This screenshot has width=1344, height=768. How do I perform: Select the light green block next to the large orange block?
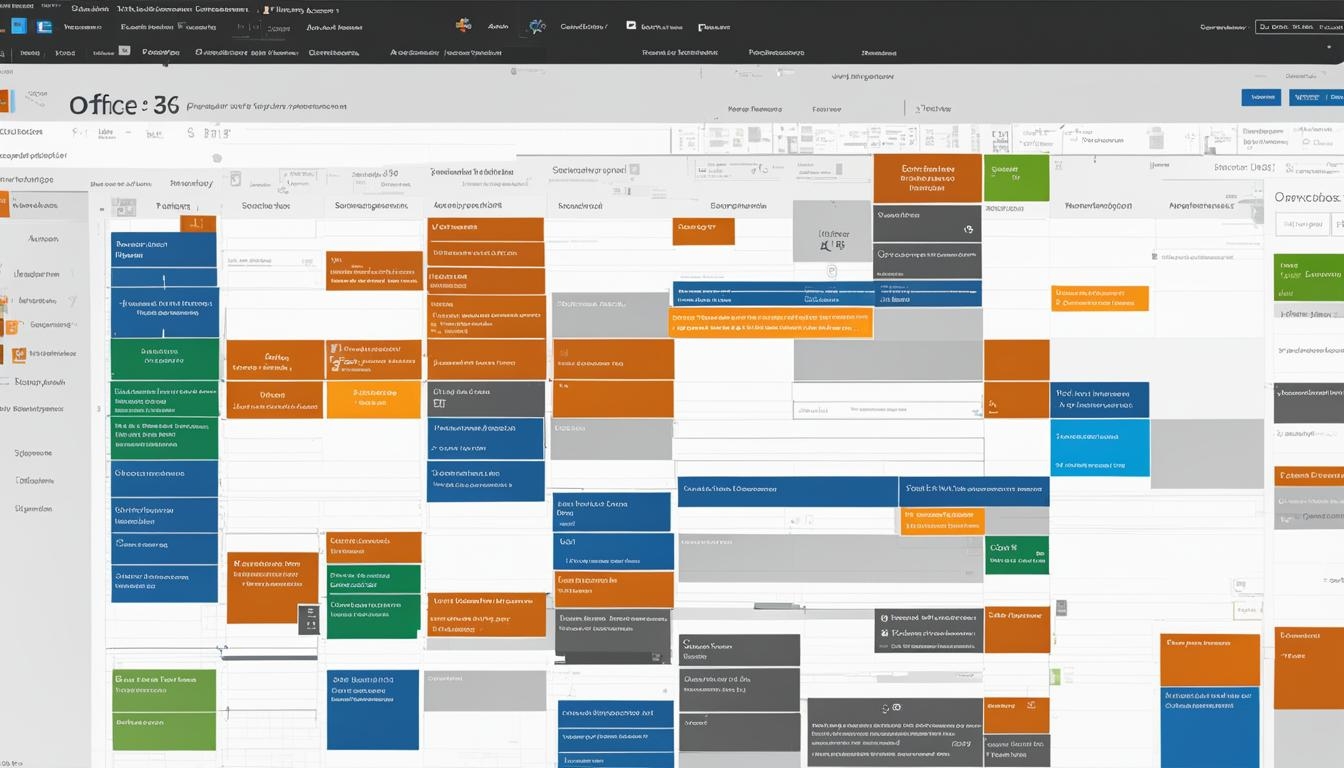[1016, 178]
